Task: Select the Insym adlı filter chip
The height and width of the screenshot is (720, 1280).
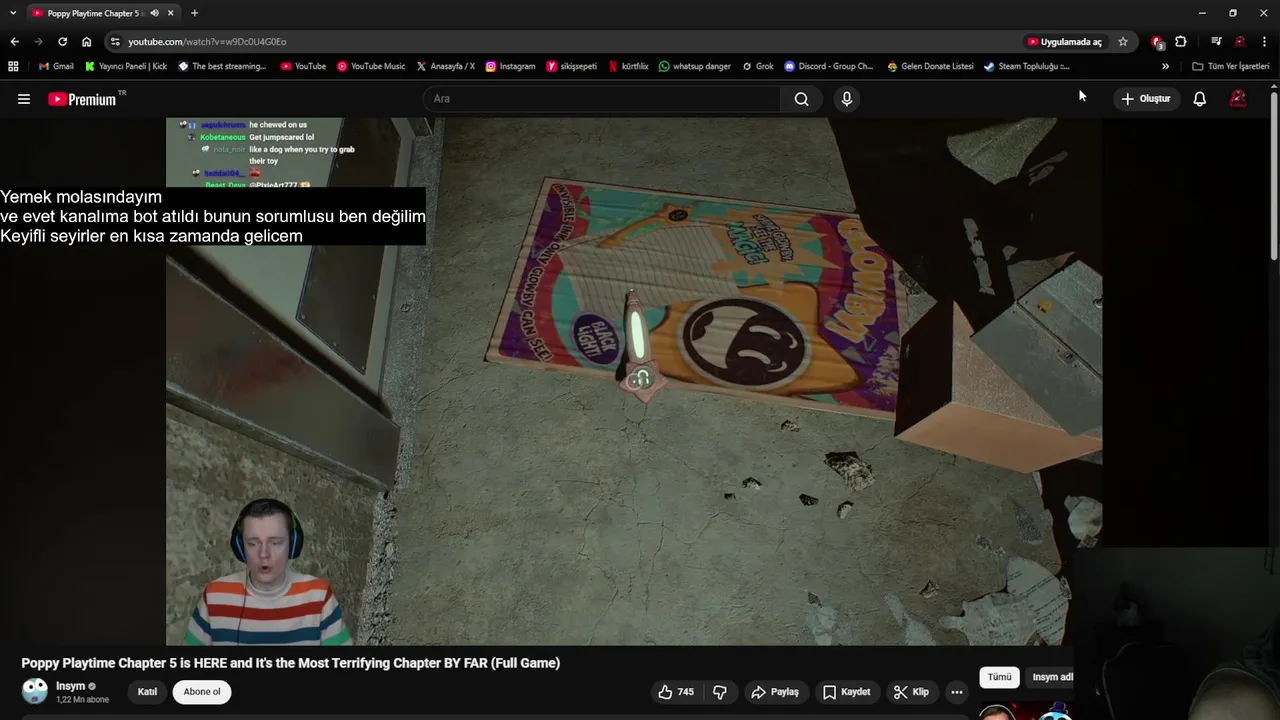Action: coord(1050,677)
